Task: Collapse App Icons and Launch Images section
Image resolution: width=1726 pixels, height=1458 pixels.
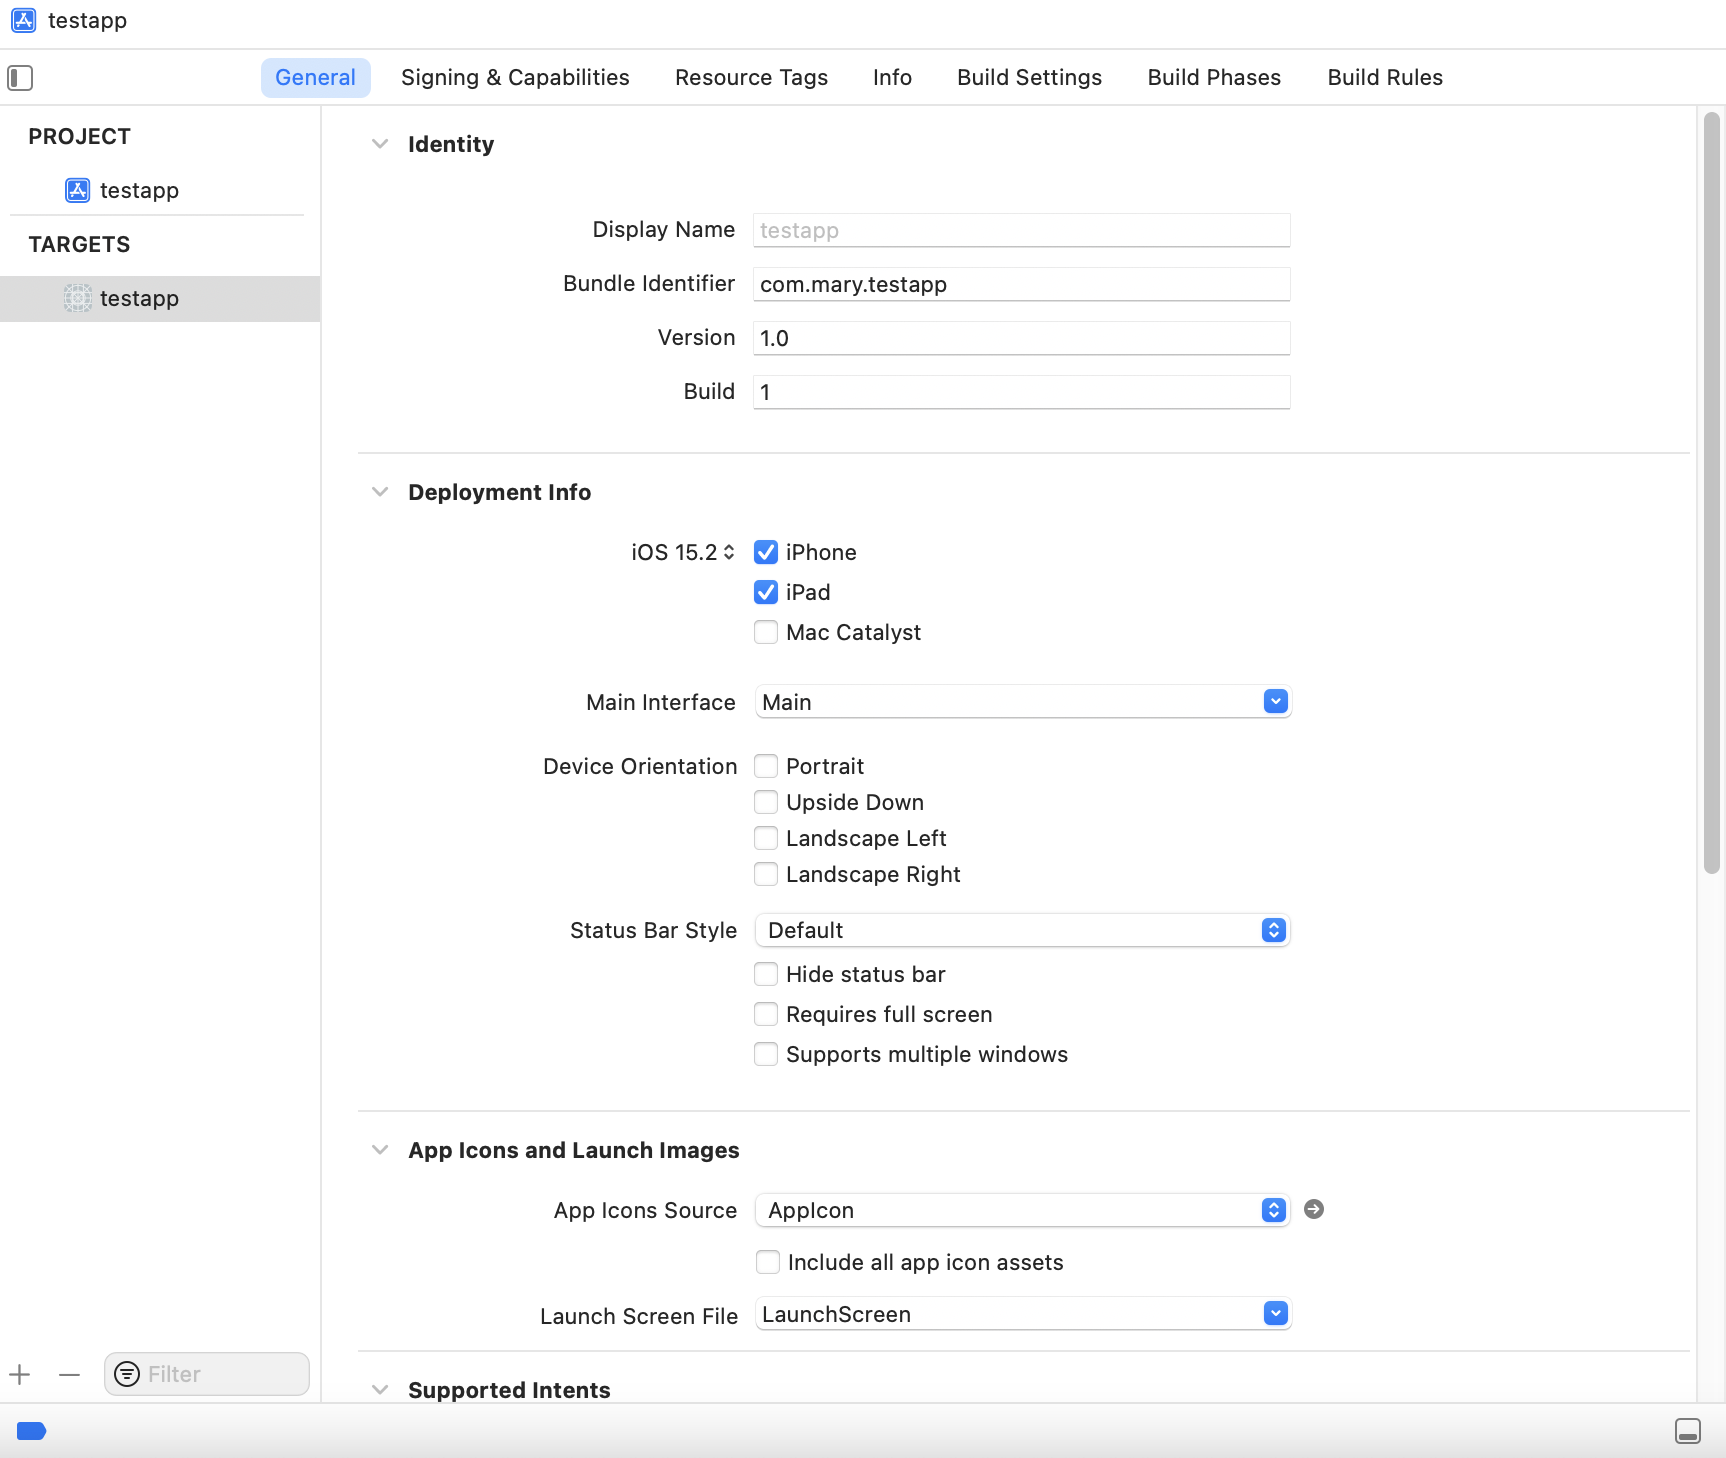Action: point(380,1150)
